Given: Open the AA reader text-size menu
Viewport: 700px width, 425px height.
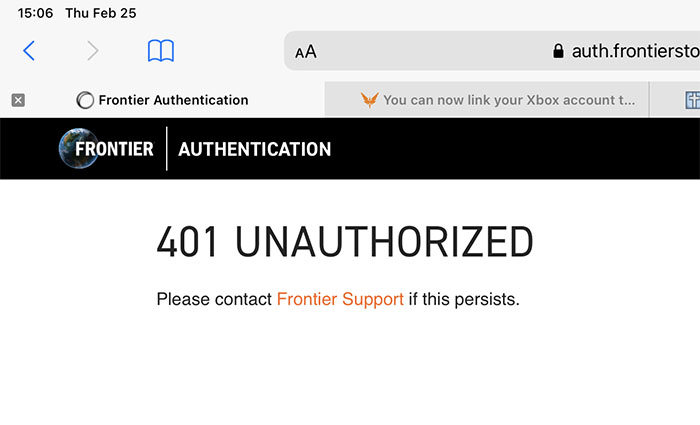Looking at the screenshot, I should pos(306,52).
